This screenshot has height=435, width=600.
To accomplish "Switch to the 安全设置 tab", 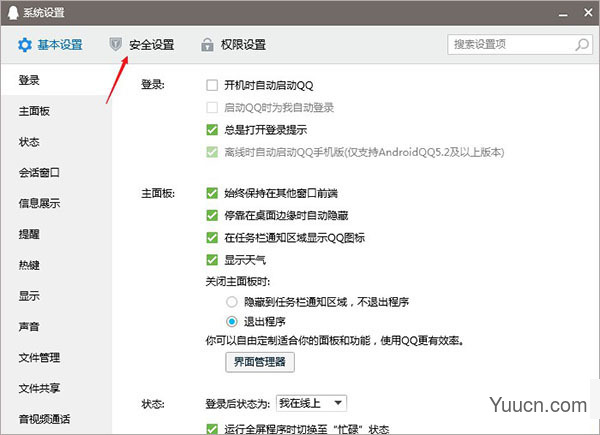I will click(x=142, y=45).
